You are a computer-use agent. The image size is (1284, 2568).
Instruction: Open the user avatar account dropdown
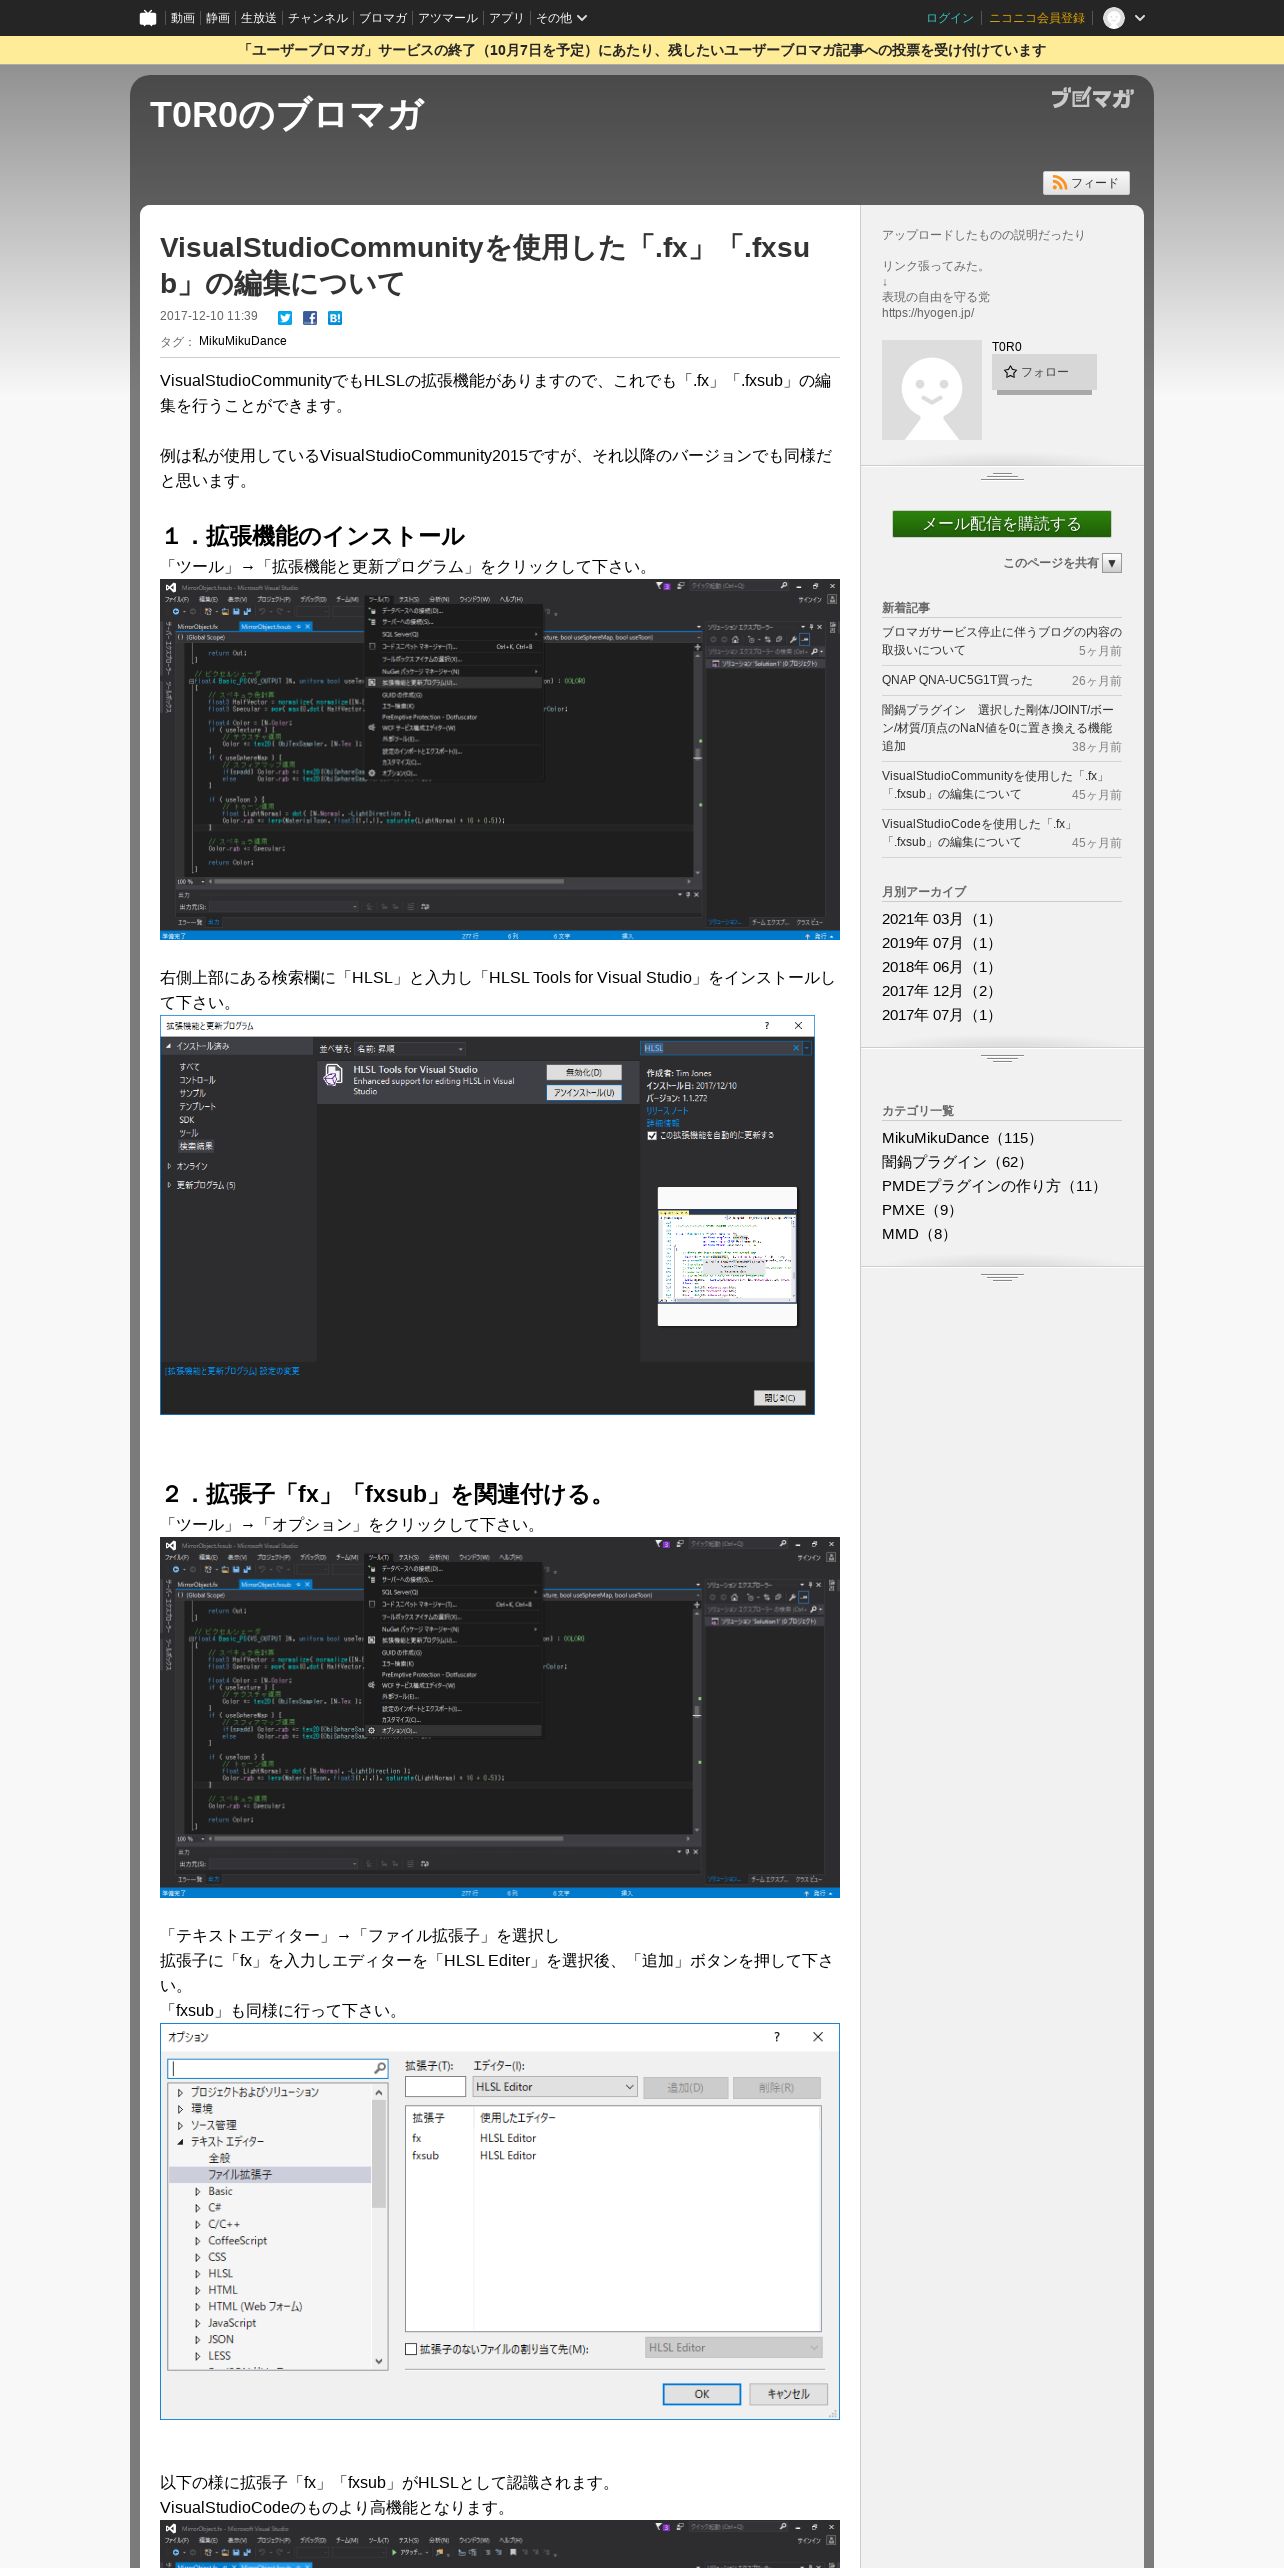point(1124,18)
